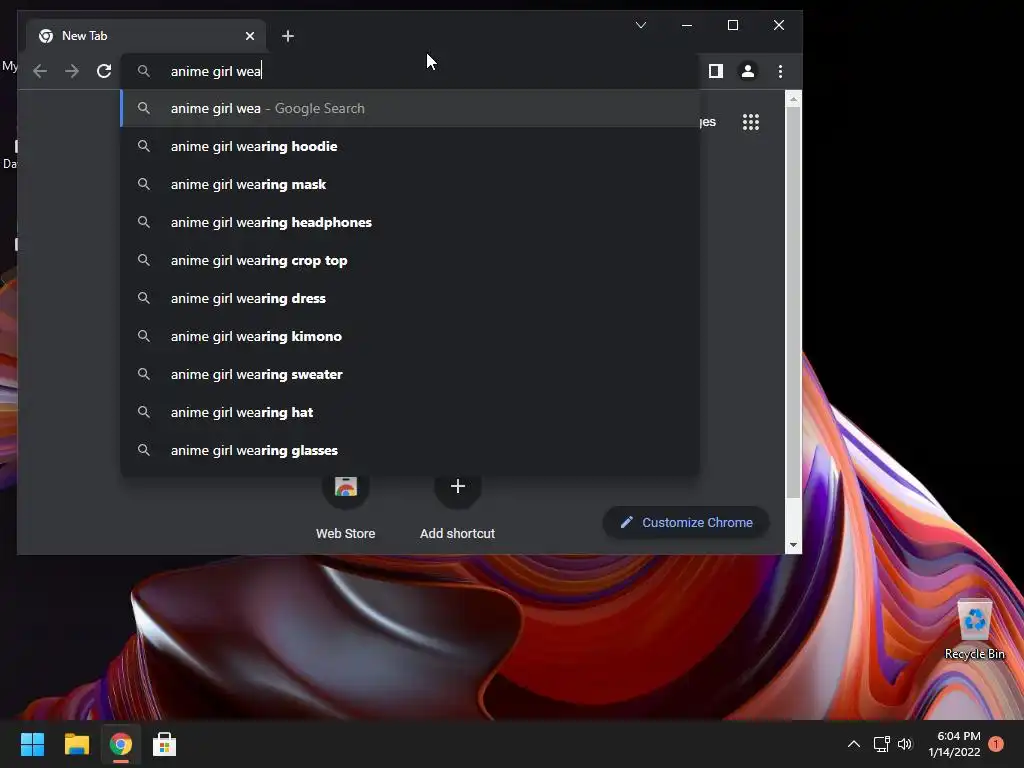This screenshot has height=768, width=1024.
Task: Open the notification badge in the taskbar
Action: (x=996, y=744)
